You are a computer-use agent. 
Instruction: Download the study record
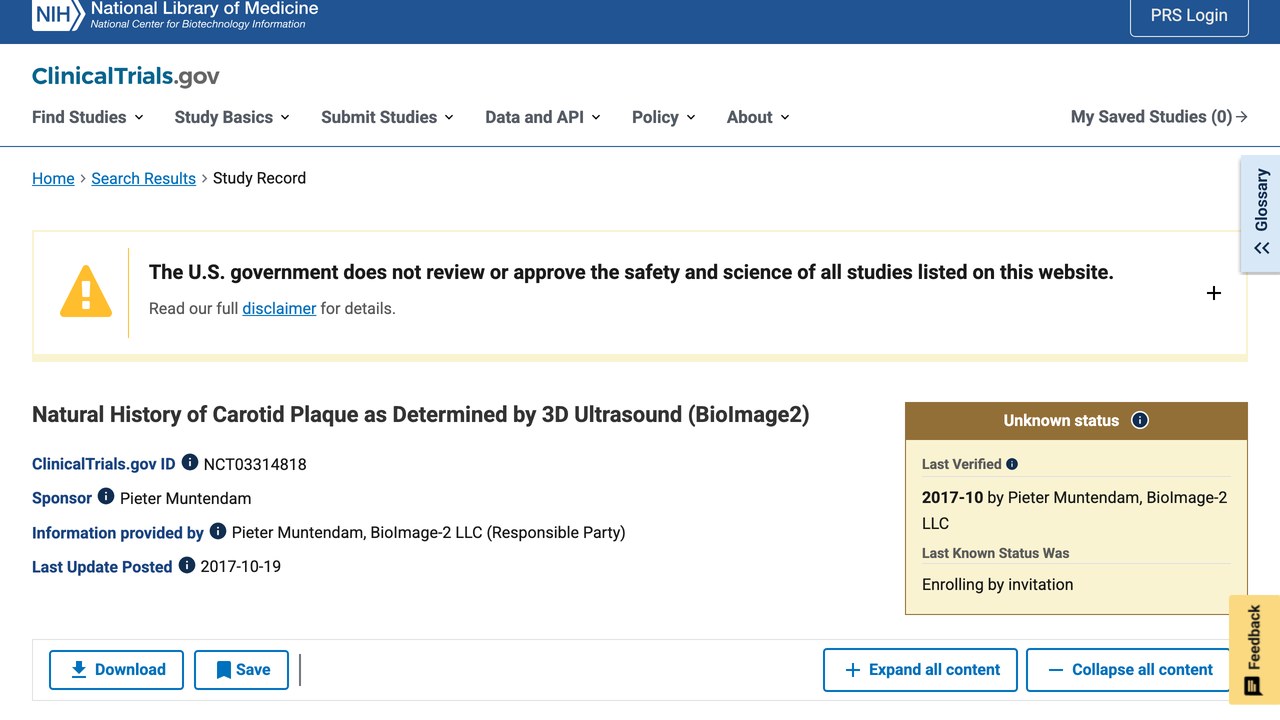click(116, 670)
